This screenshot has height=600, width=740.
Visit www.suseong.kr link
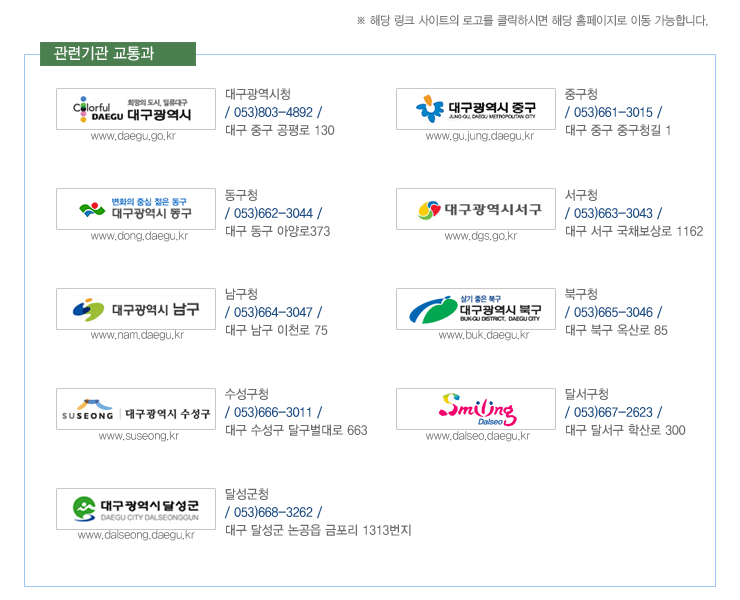[139, 436]
